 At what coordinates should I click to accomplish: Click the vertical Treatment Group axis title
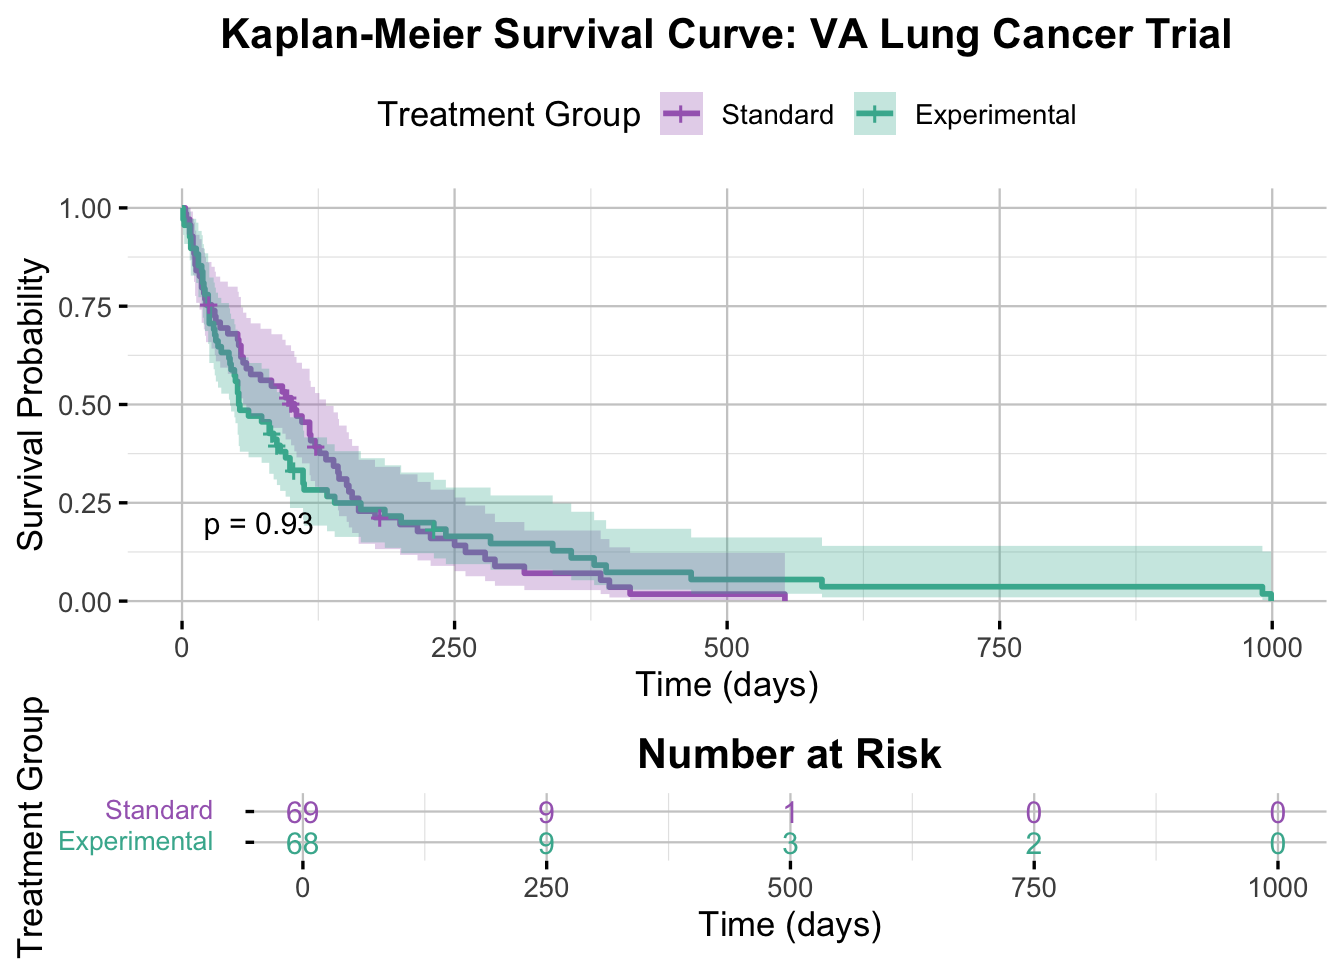tap(32, 826)
